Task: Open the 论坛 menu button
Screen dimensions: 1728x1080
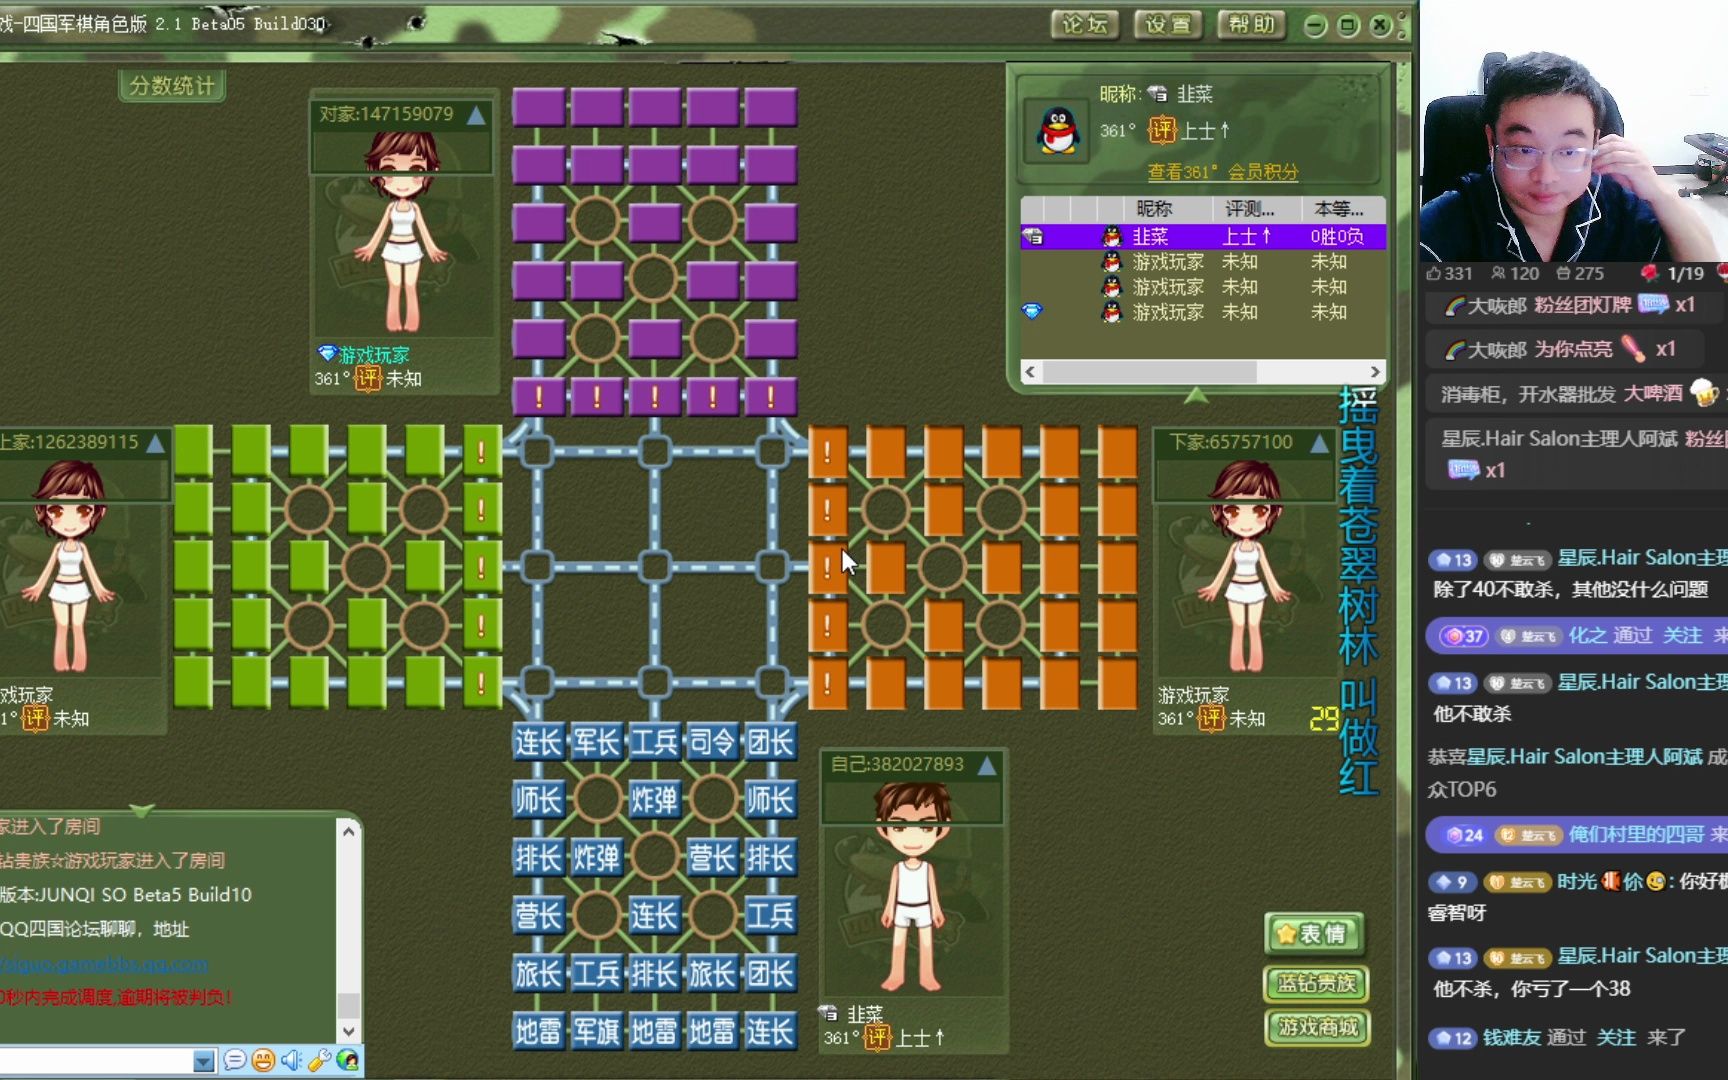Action: [1086, 25]
